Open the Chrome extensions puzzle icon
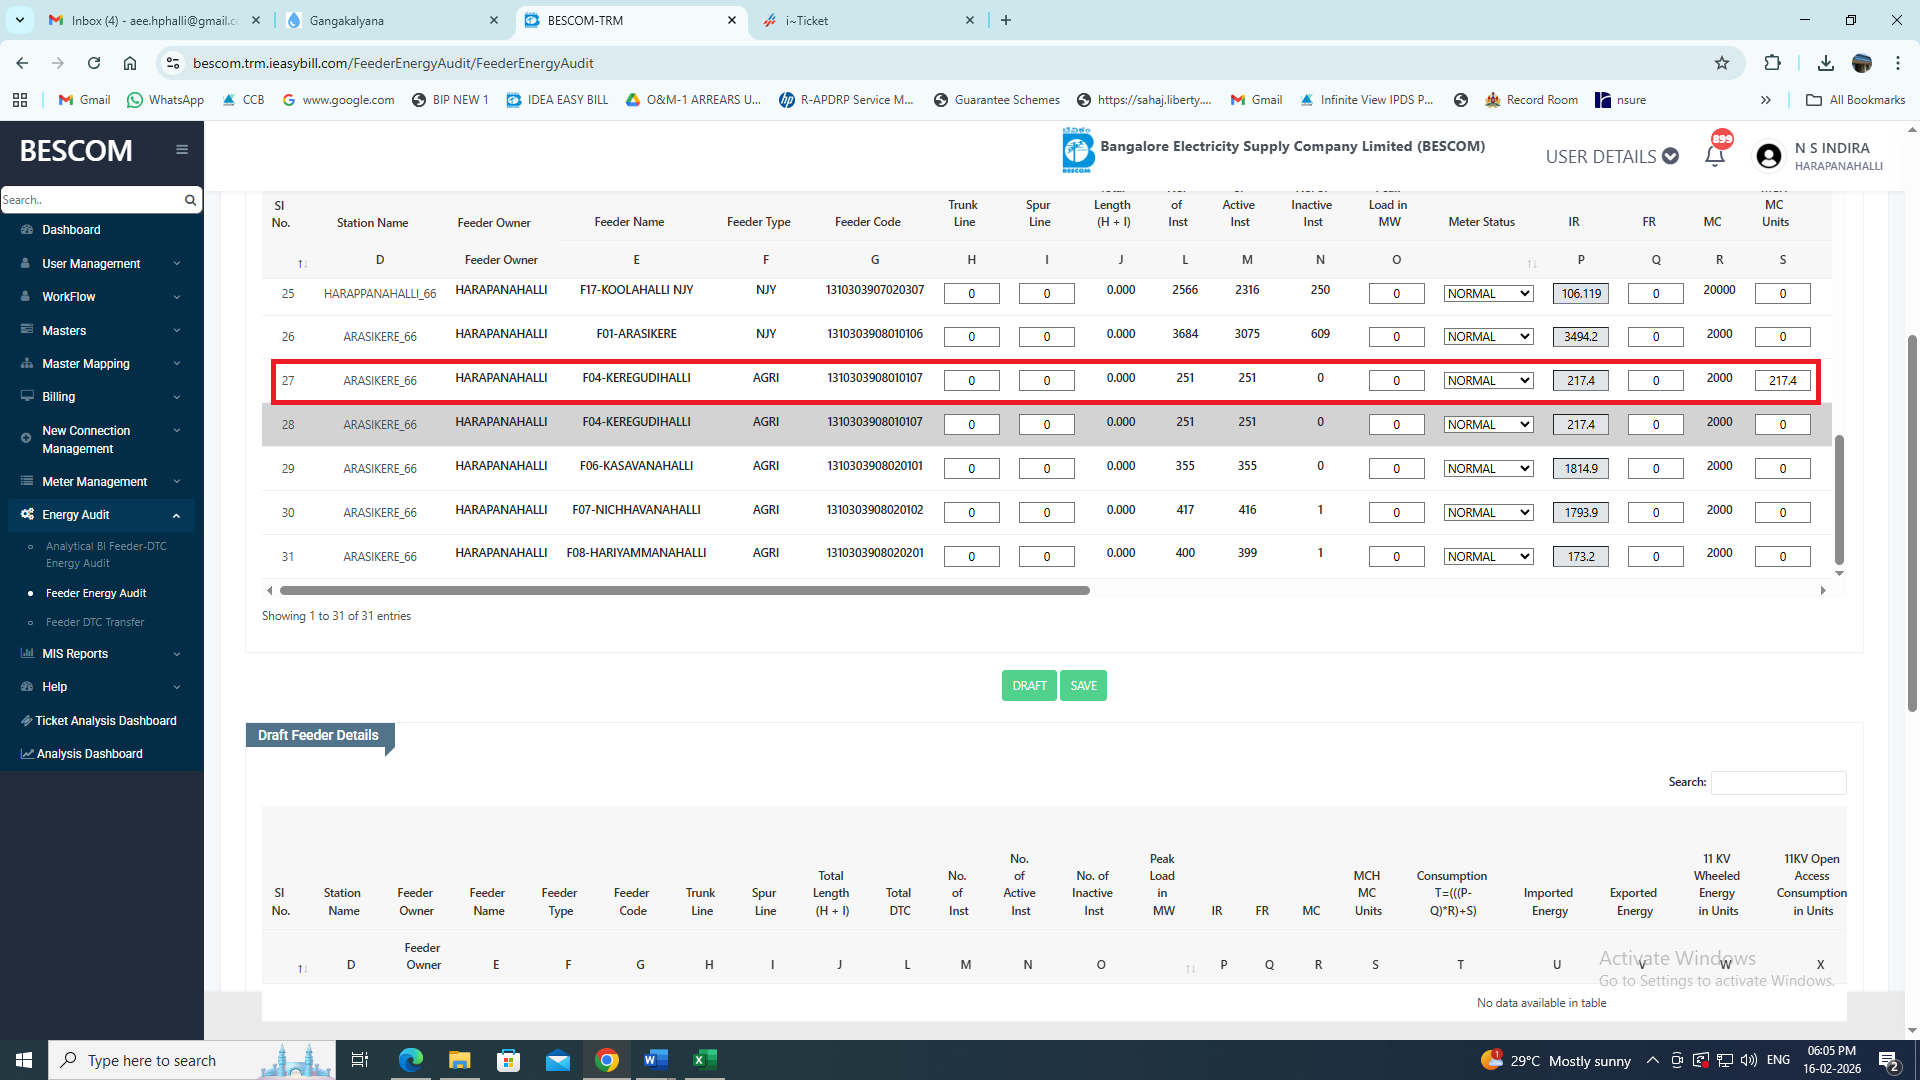 tap(1772, 63)
